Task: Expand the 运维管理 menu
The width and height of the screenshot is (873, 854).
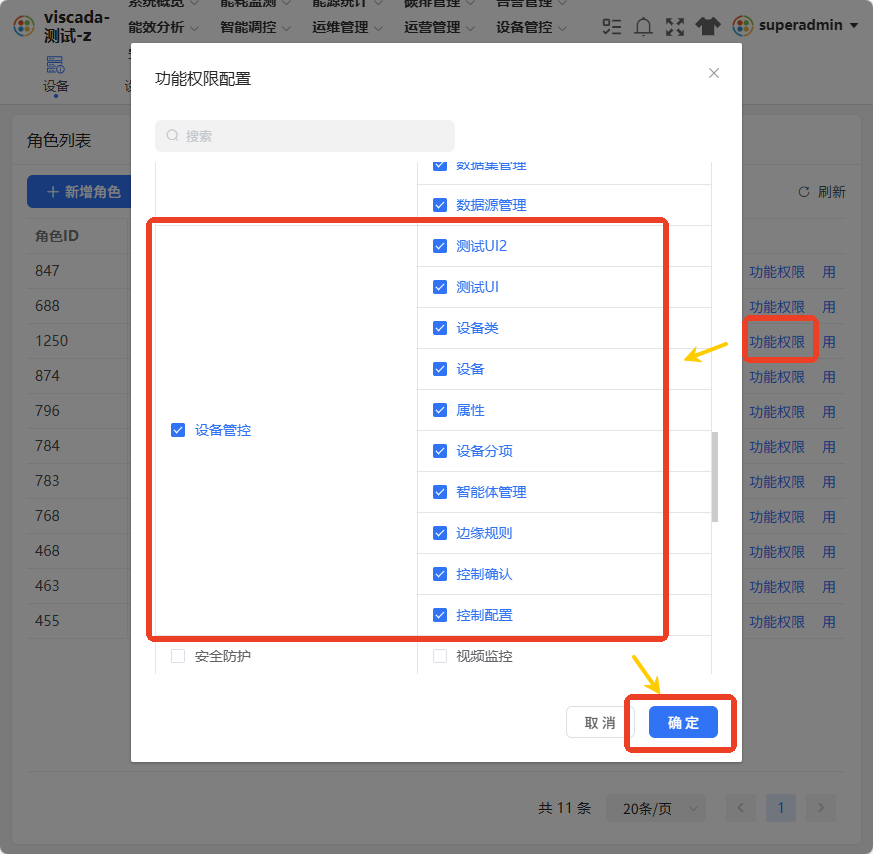Action: pyautogui.click(x=347, y=27)
